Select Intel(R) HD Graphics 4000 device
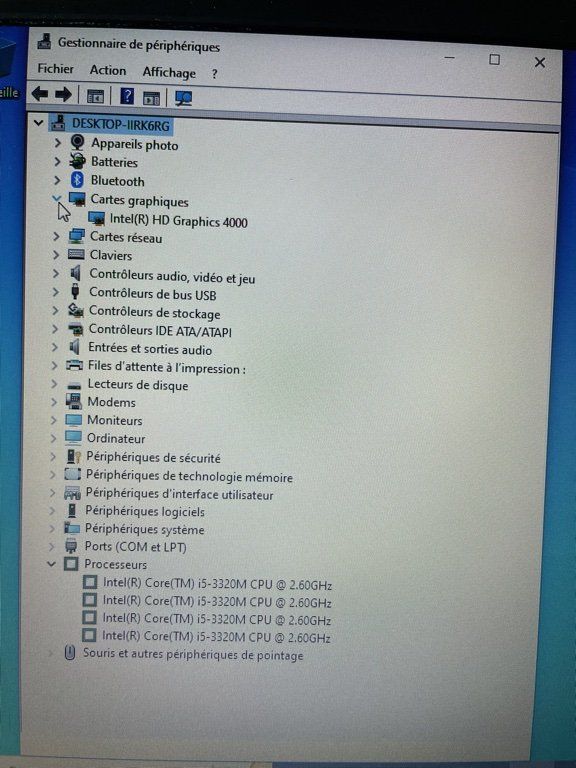Image resolution: width=576 pixels, height=768 pixels. pyautogui.click(x=178, y=220)
